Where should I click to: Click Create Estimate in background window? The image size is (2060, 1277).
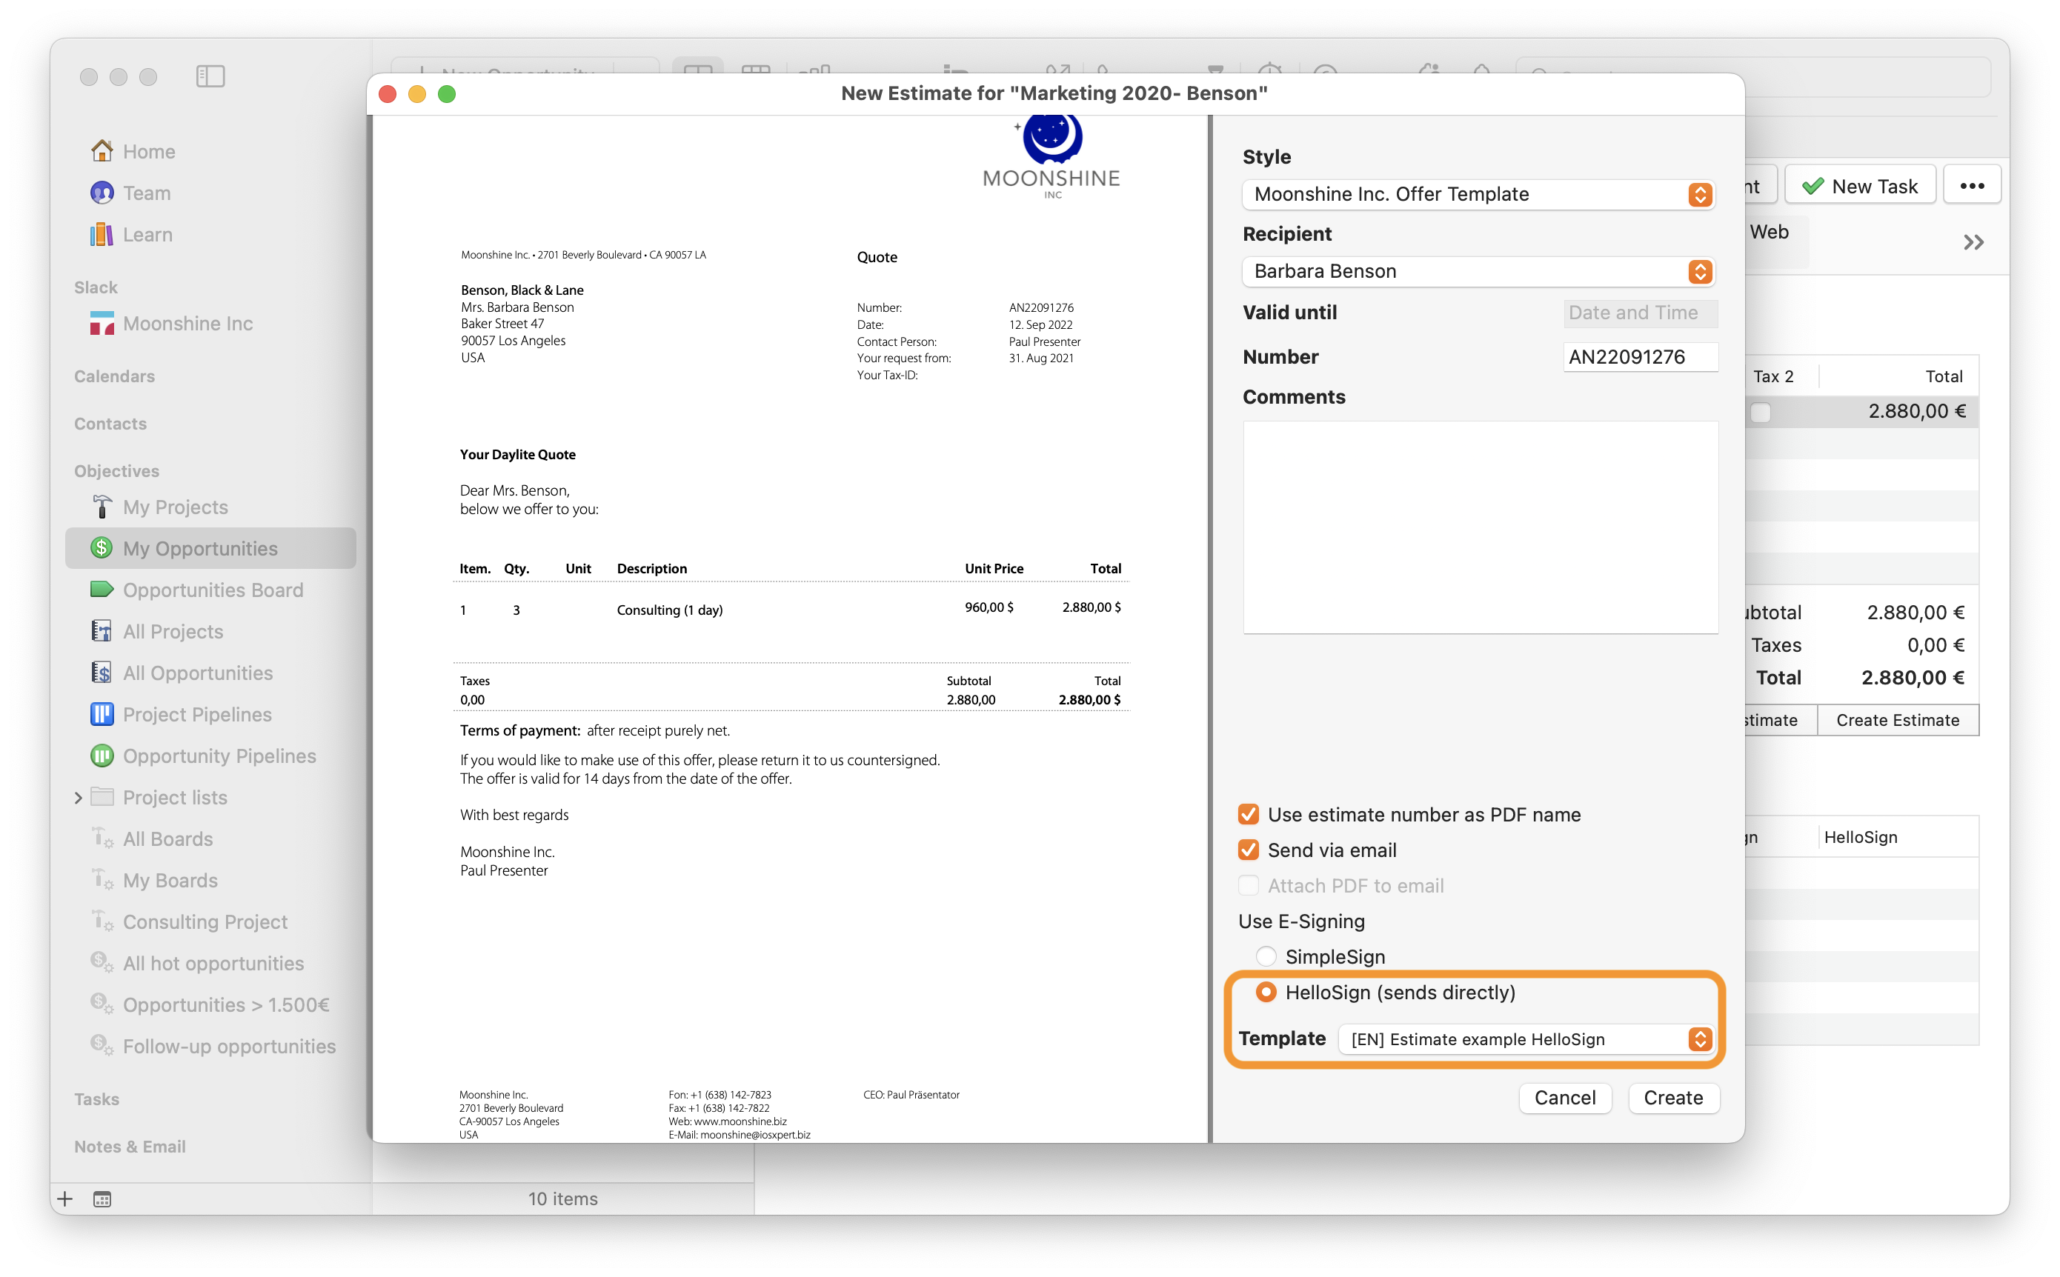(x=1897, y=720)
